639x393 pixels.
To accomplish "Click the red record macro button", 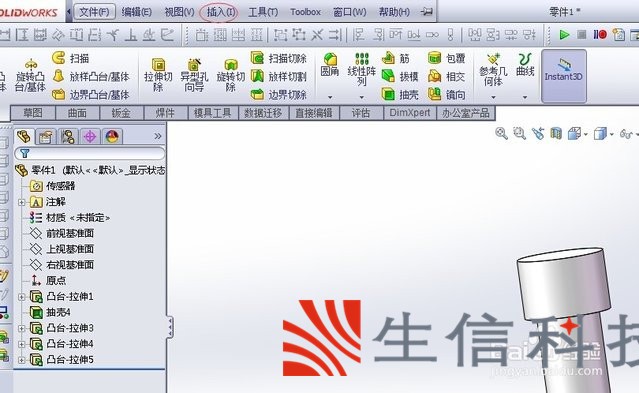I will (x=600, y=35).
